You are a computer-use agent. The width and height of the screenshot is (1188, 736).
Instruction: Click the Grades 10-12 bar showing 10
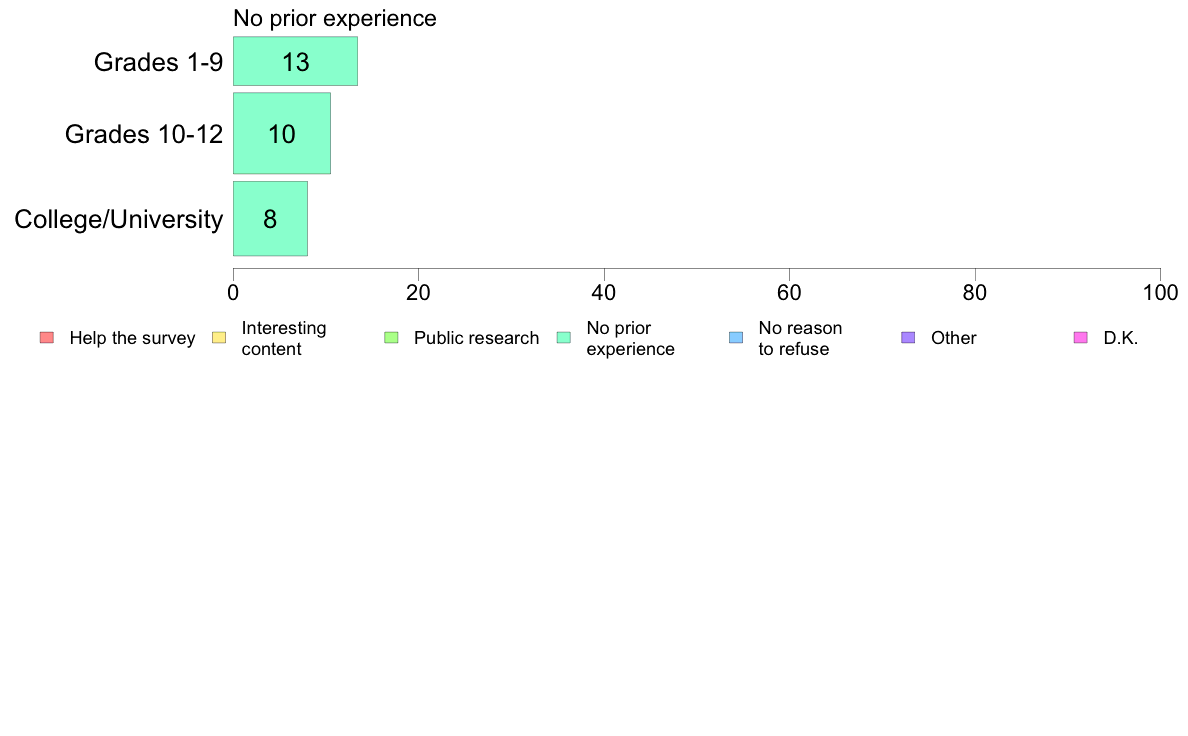pos(282,133)
